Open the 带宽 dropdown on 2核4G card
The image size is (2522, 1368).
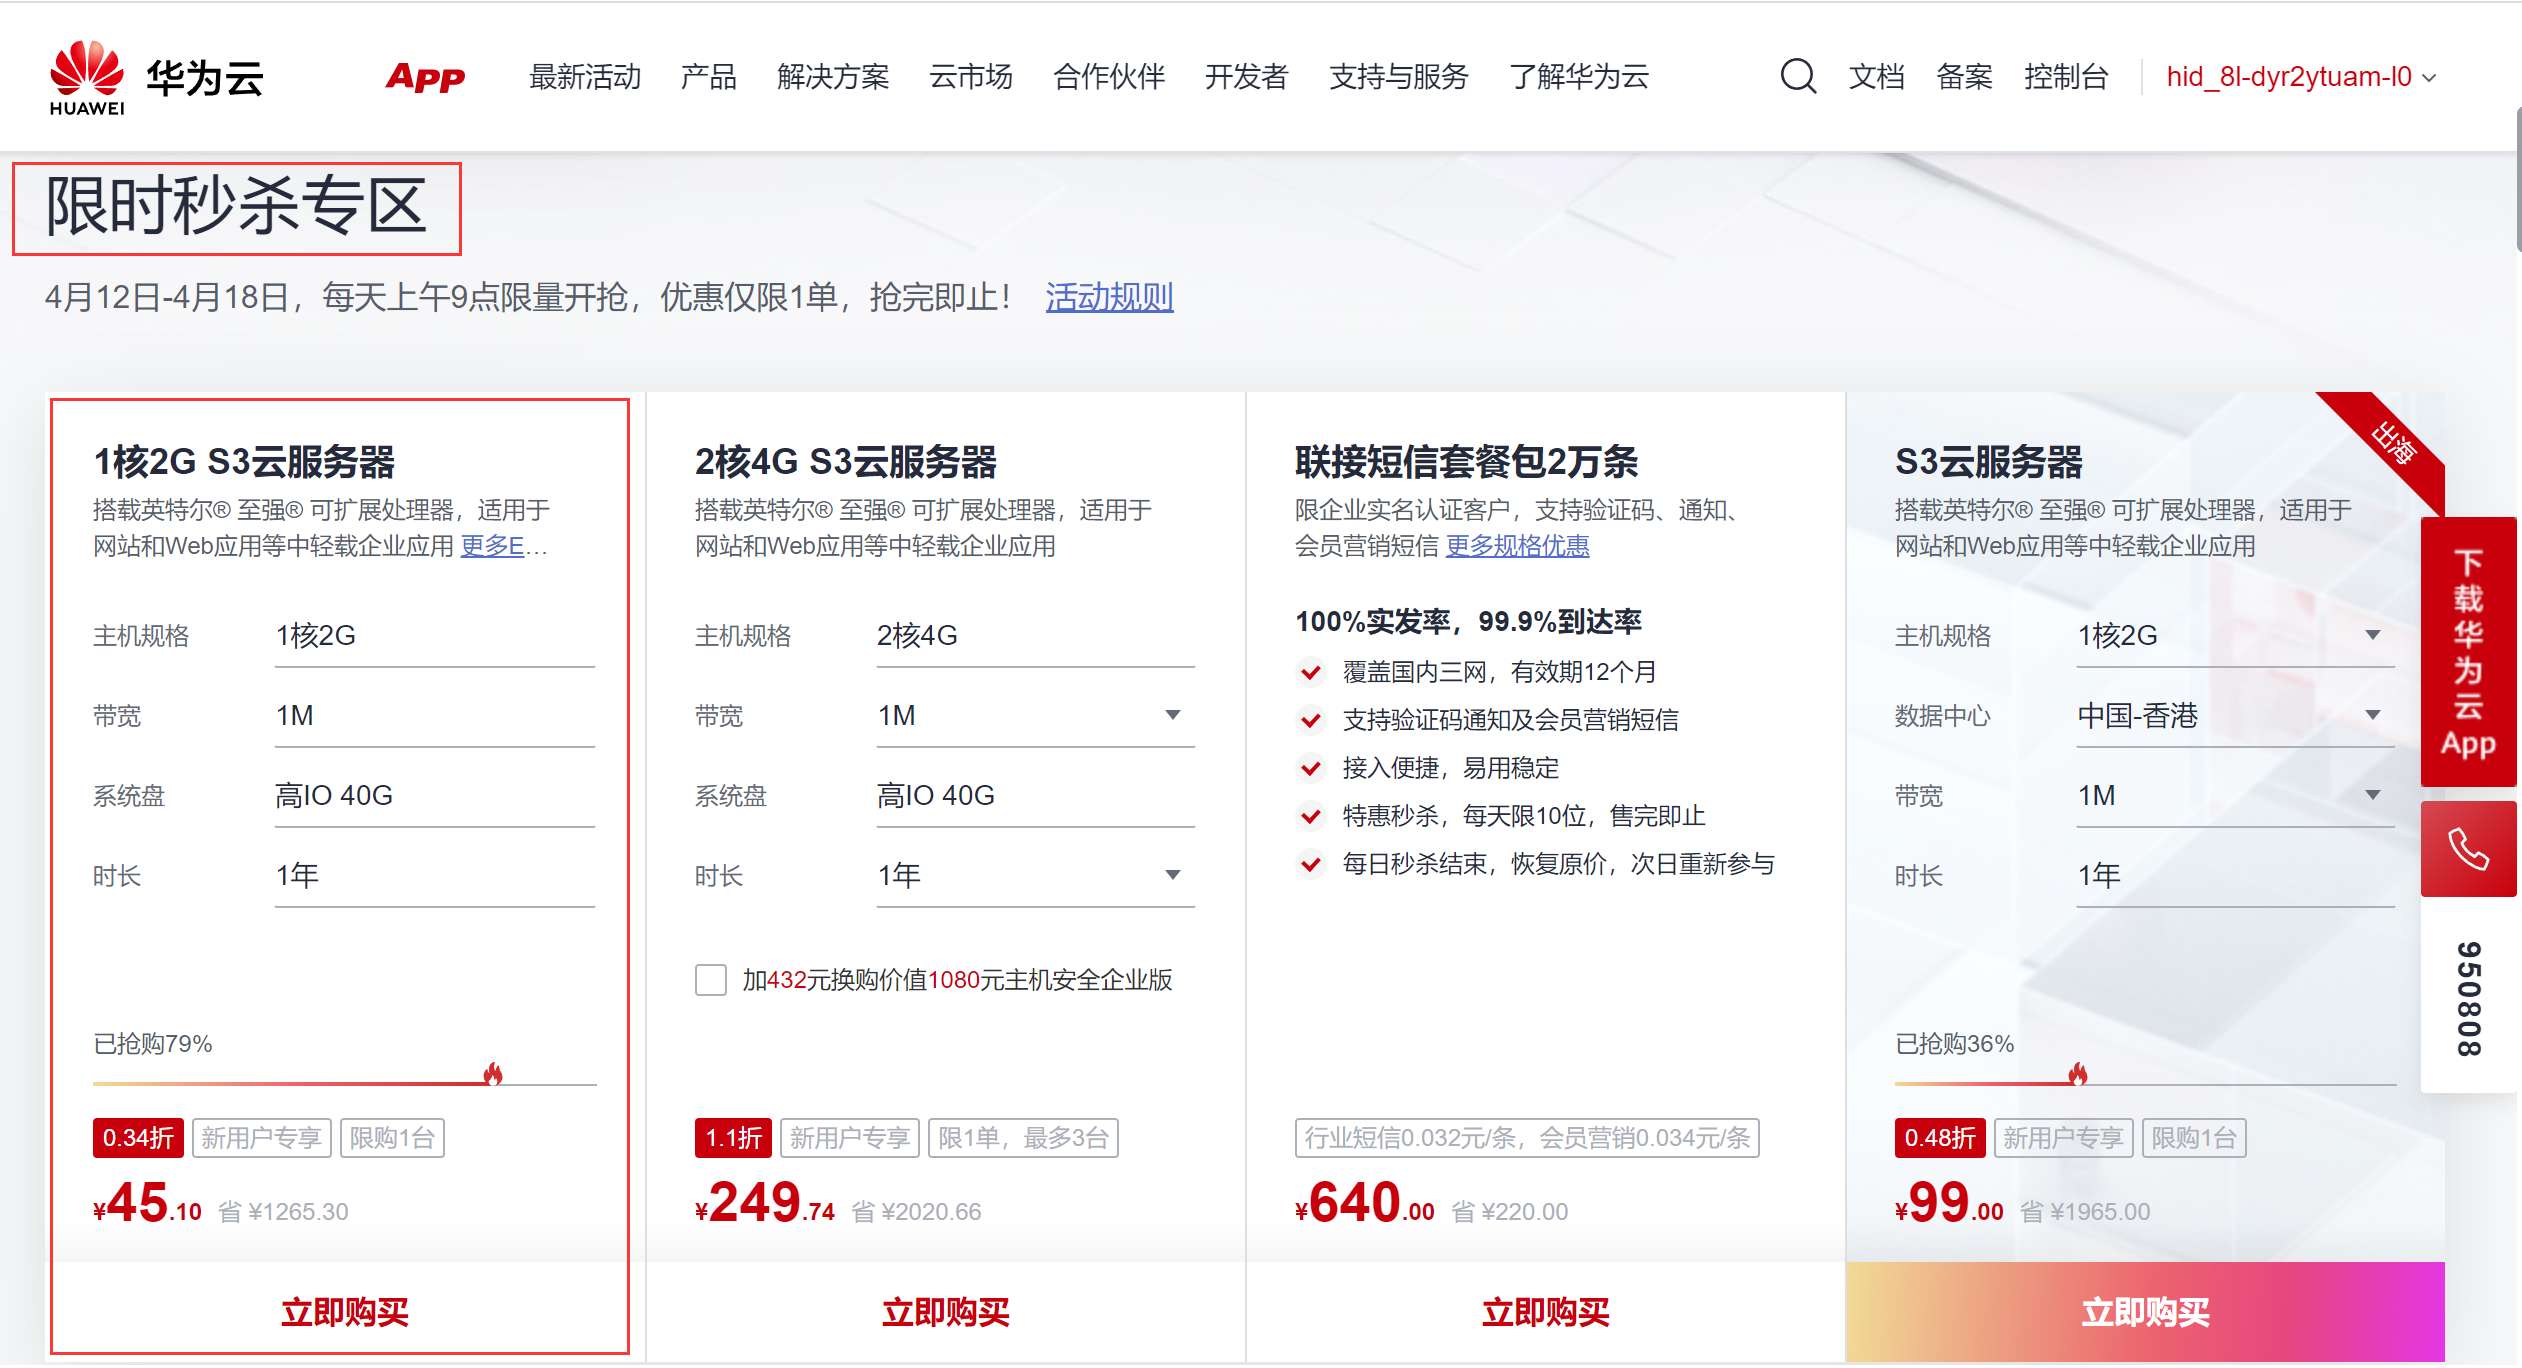1172,716
